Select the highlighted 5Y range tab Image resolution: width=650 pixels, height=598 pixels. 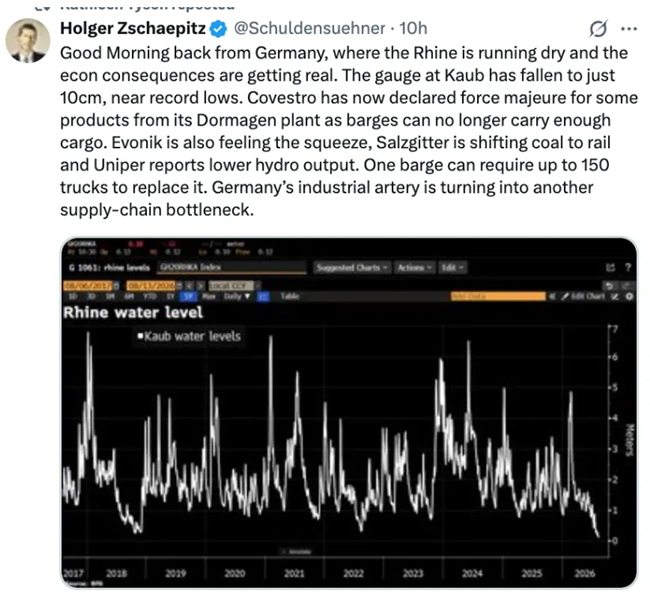[x=188, y=296]
